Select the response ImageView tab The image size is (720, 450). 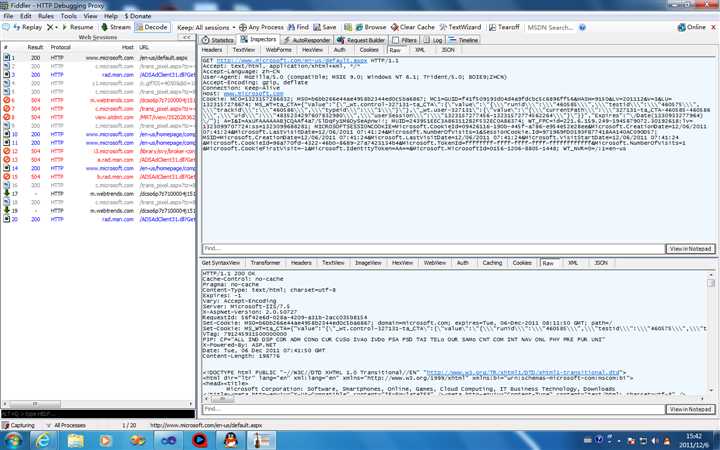coord(368,263)
